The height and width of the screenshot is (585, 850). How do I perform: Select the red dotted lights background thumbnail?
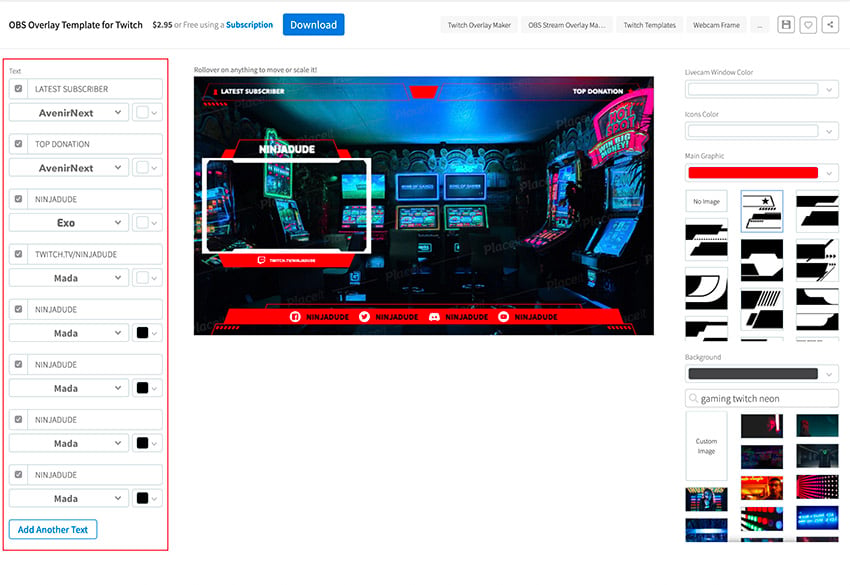pyautogui.click(x=817, y=487)
